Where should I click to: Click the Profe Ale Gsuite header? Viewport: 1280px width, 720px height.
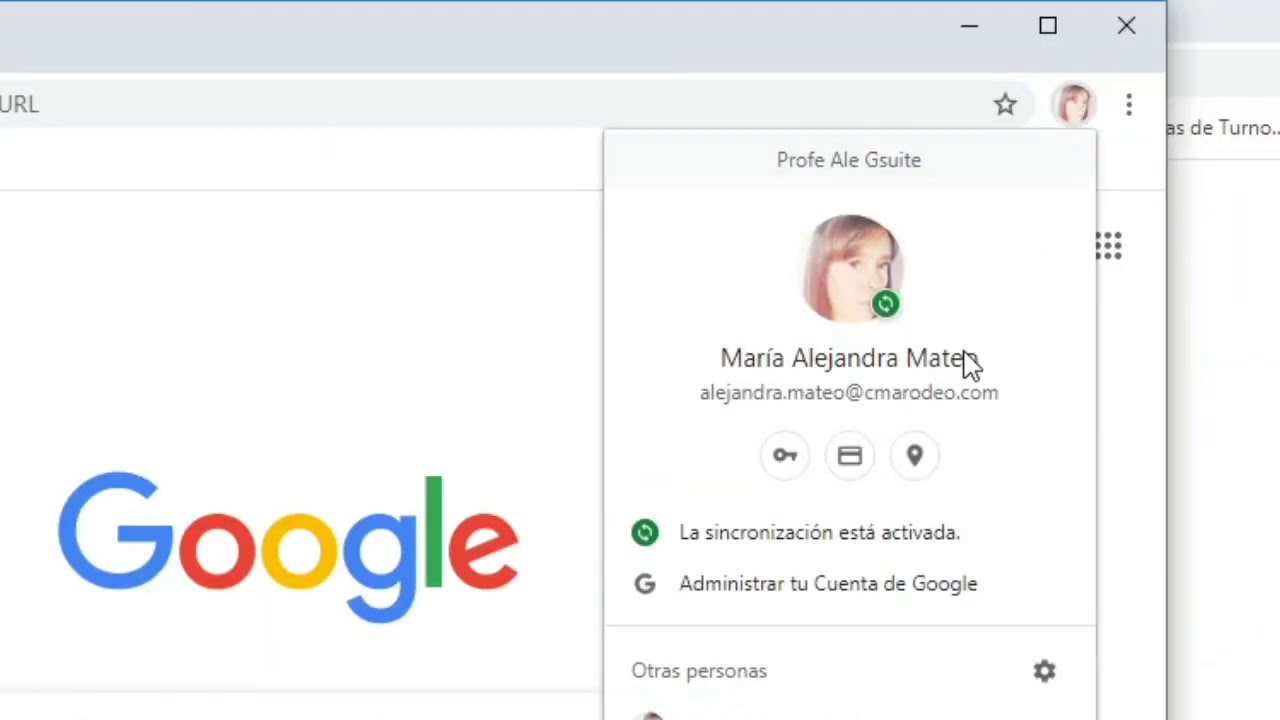click(849, 160)
